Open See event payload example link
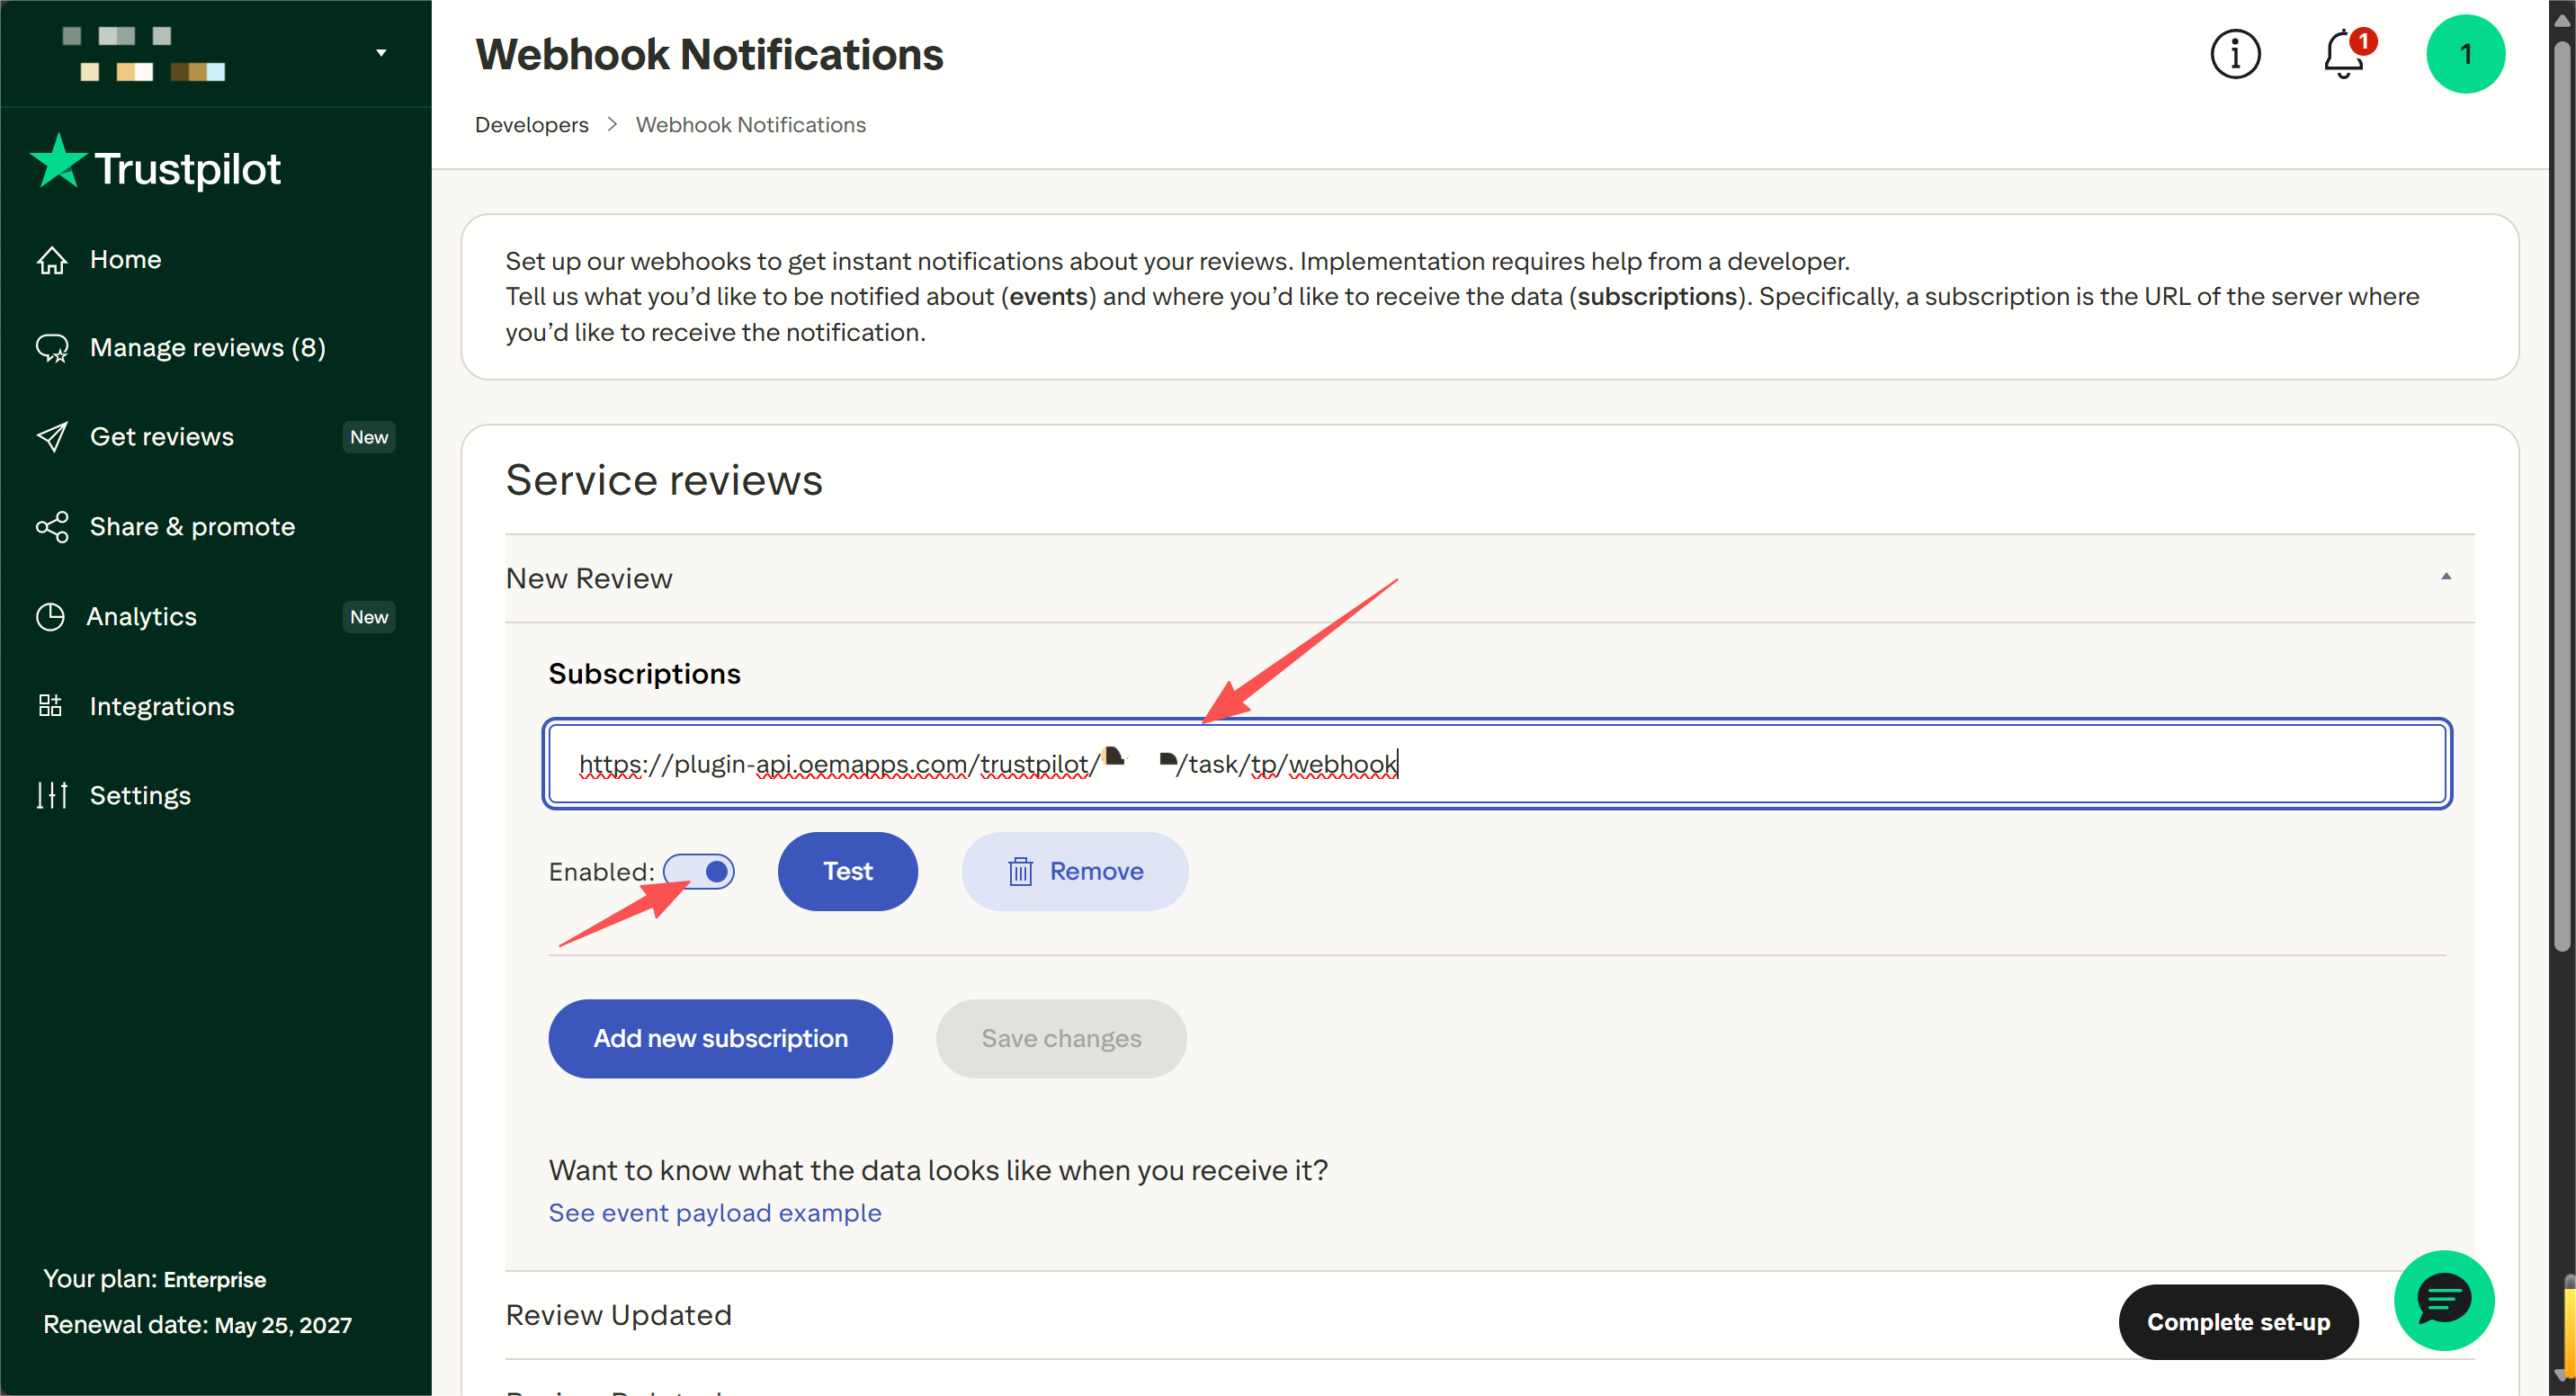The height and width of the screenshot is (1396, 2576). (x=715, y=1213)
